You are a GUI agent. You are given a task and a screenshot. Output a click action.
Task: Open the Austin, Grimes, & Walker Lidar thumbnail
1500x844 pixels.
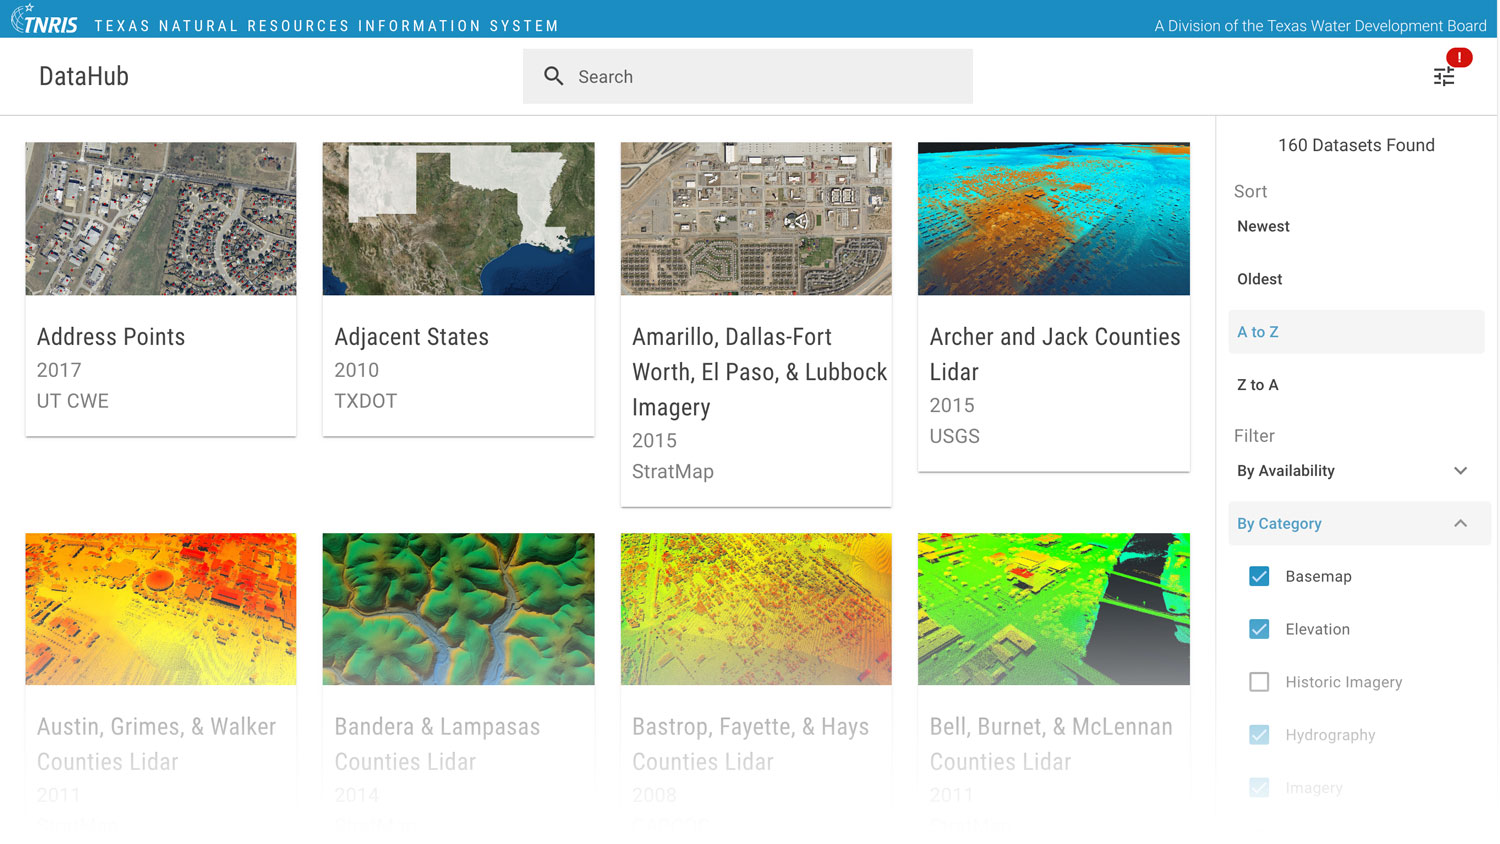click(x=161, y=609)
